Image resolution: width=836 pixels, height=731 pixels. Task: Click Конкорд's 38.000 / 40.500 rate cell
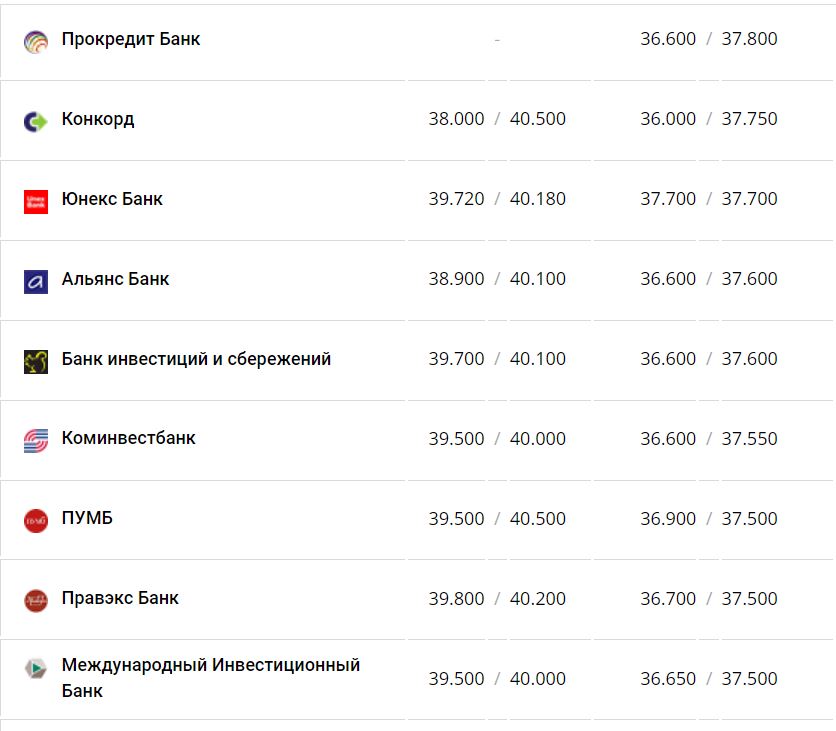[x=497, y=119]
